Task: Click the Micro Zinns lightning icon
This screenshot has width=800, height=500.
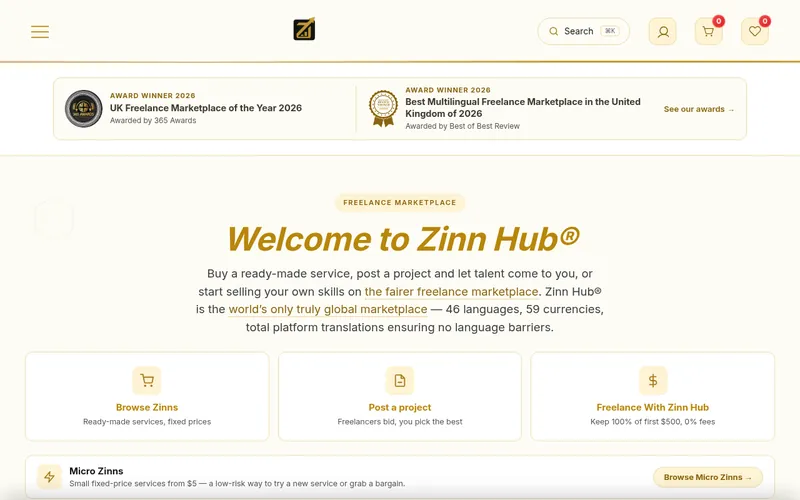Action: [x=49, y=477]
